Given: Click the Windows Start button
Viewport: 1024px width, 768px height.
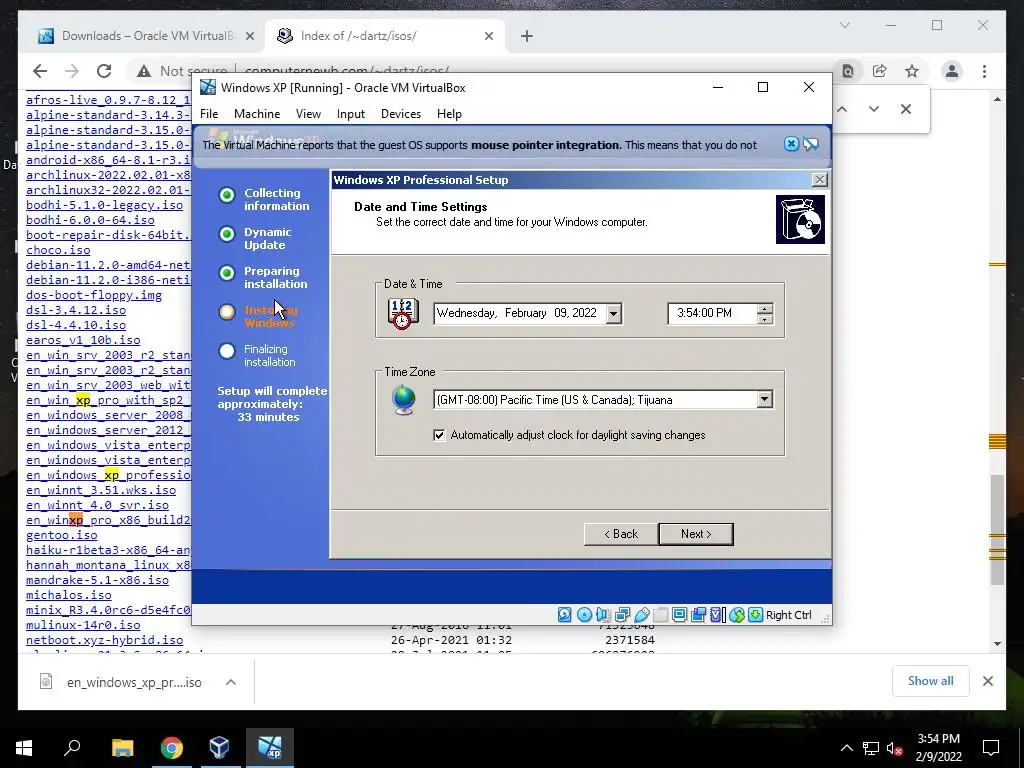Looking at the screenshot, I should click(x=24, y=748).
